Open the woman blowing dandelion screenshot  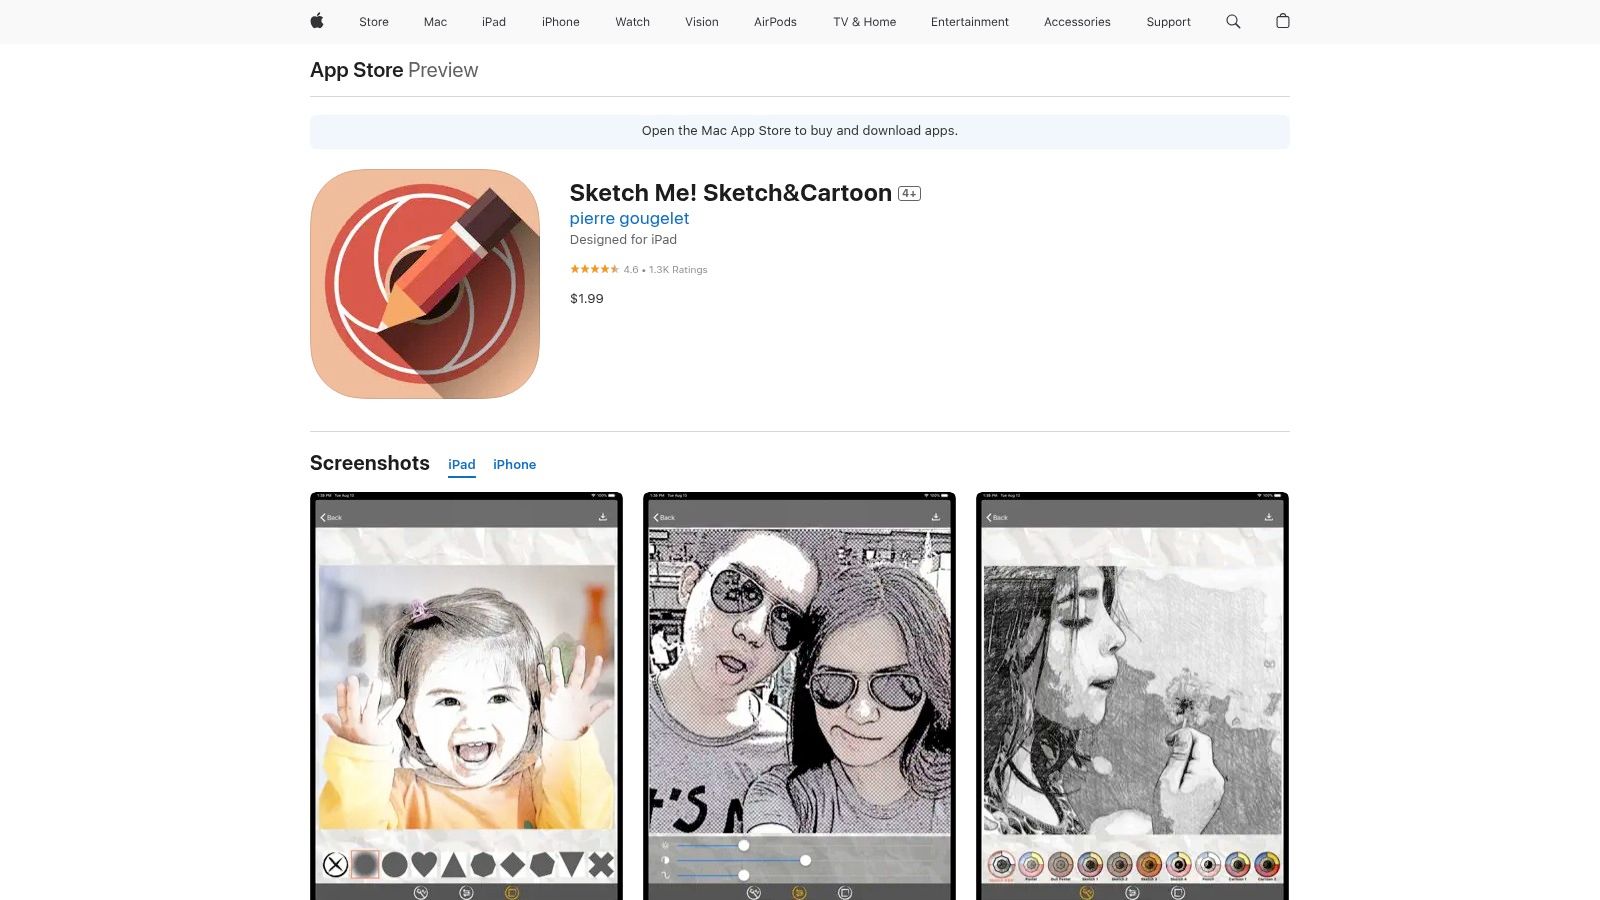point(1132,696)
